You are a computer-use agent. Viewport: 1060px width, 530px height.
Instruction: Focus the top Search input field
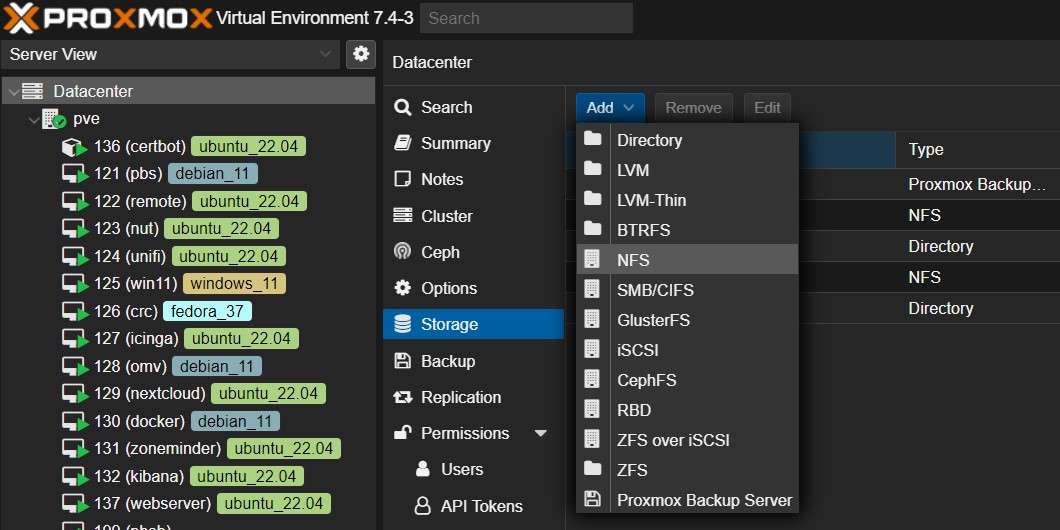526,18
